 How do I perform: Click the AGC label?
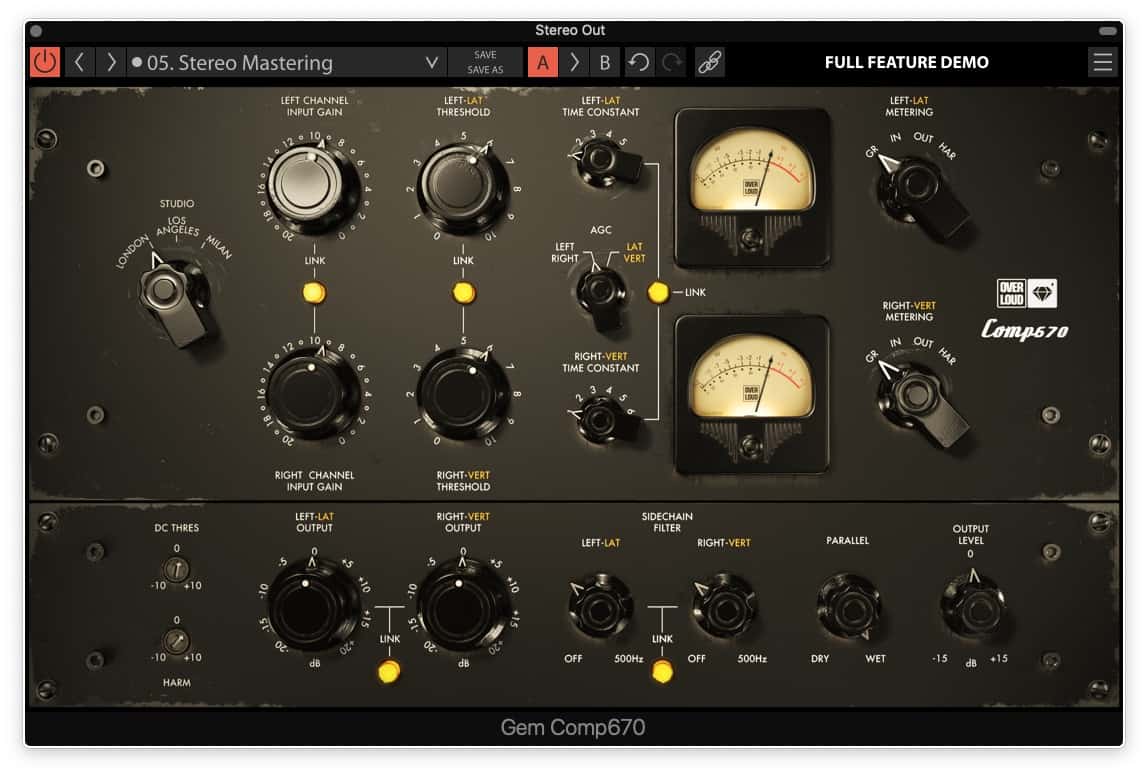pos(600,230)
